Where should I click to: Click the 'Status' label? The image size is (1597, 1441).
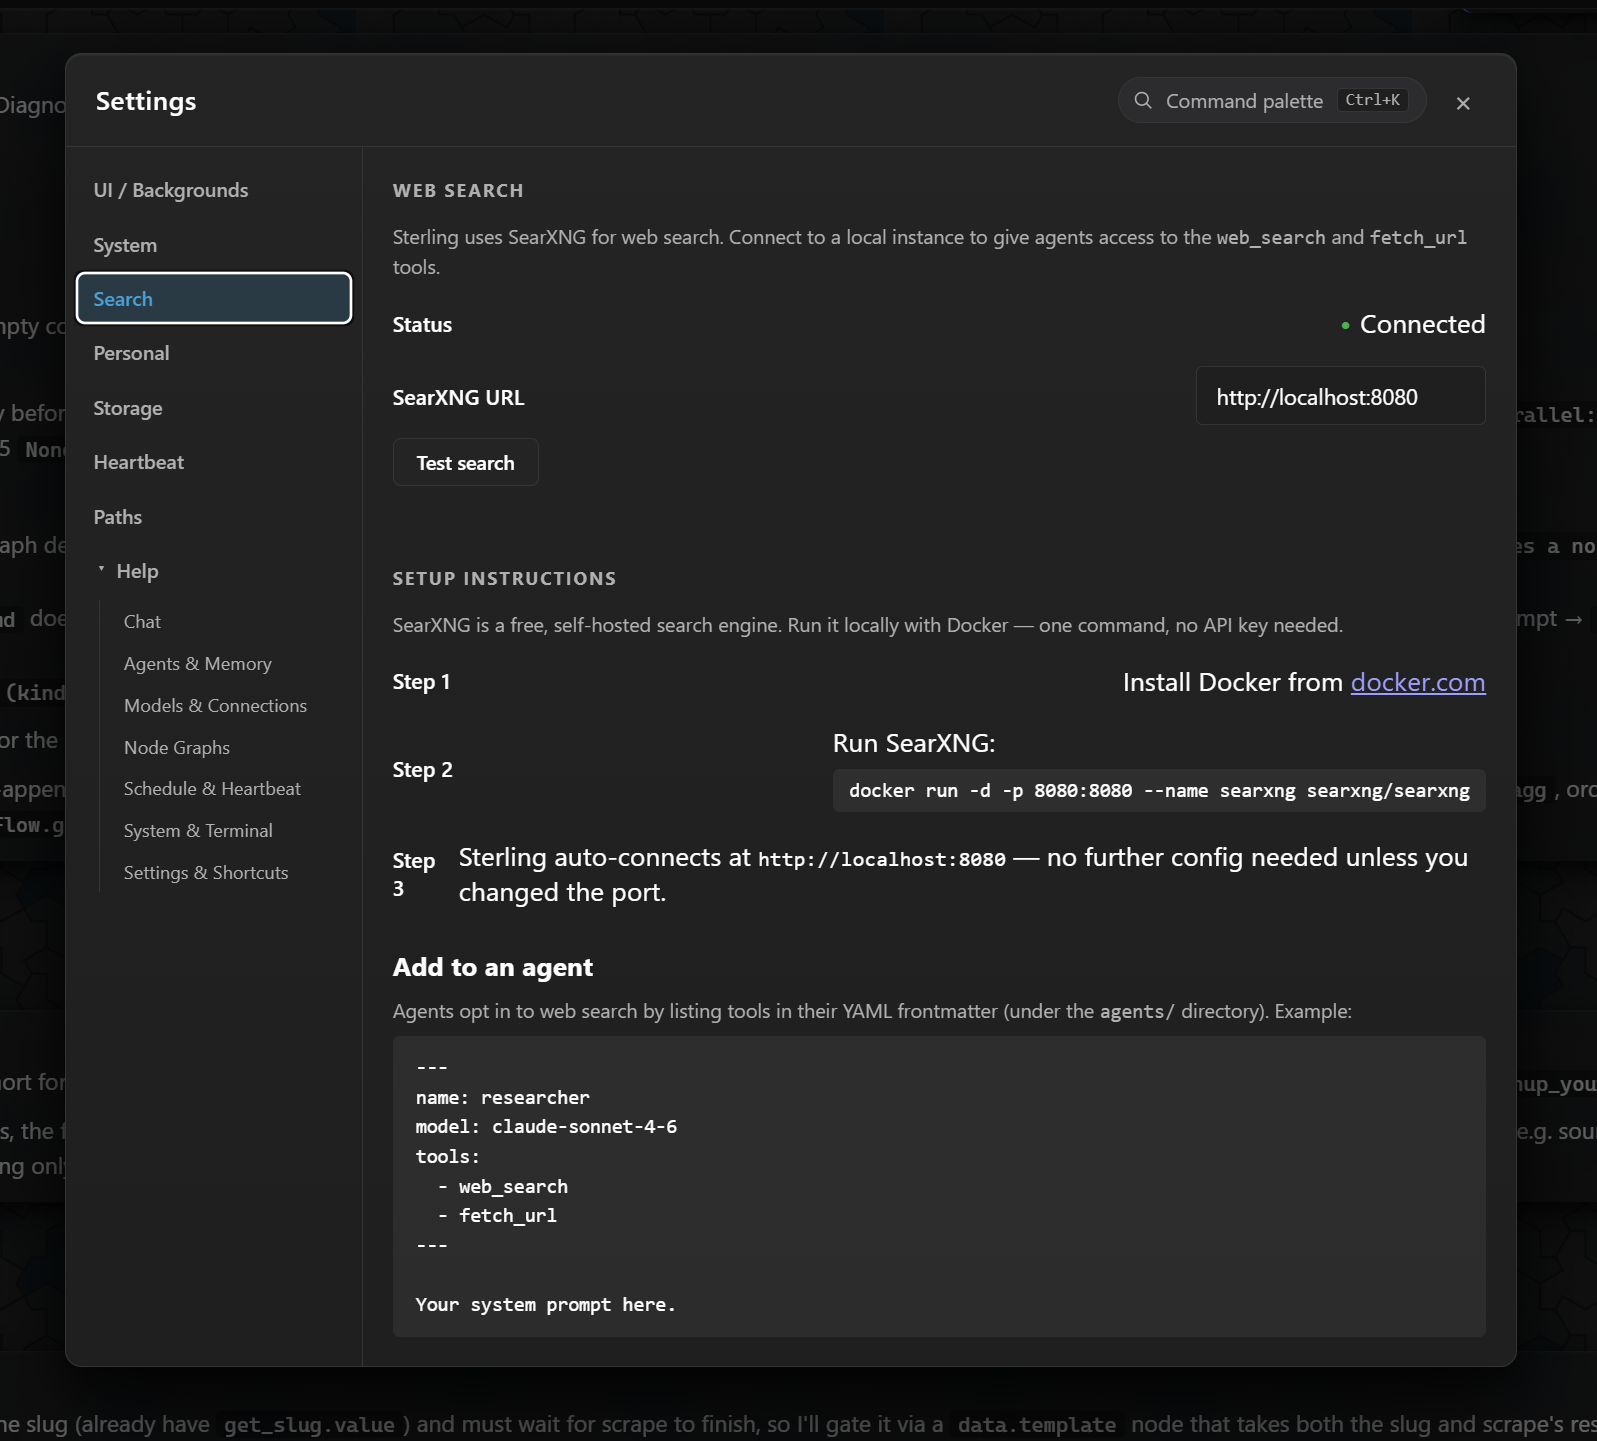[422, 325]
